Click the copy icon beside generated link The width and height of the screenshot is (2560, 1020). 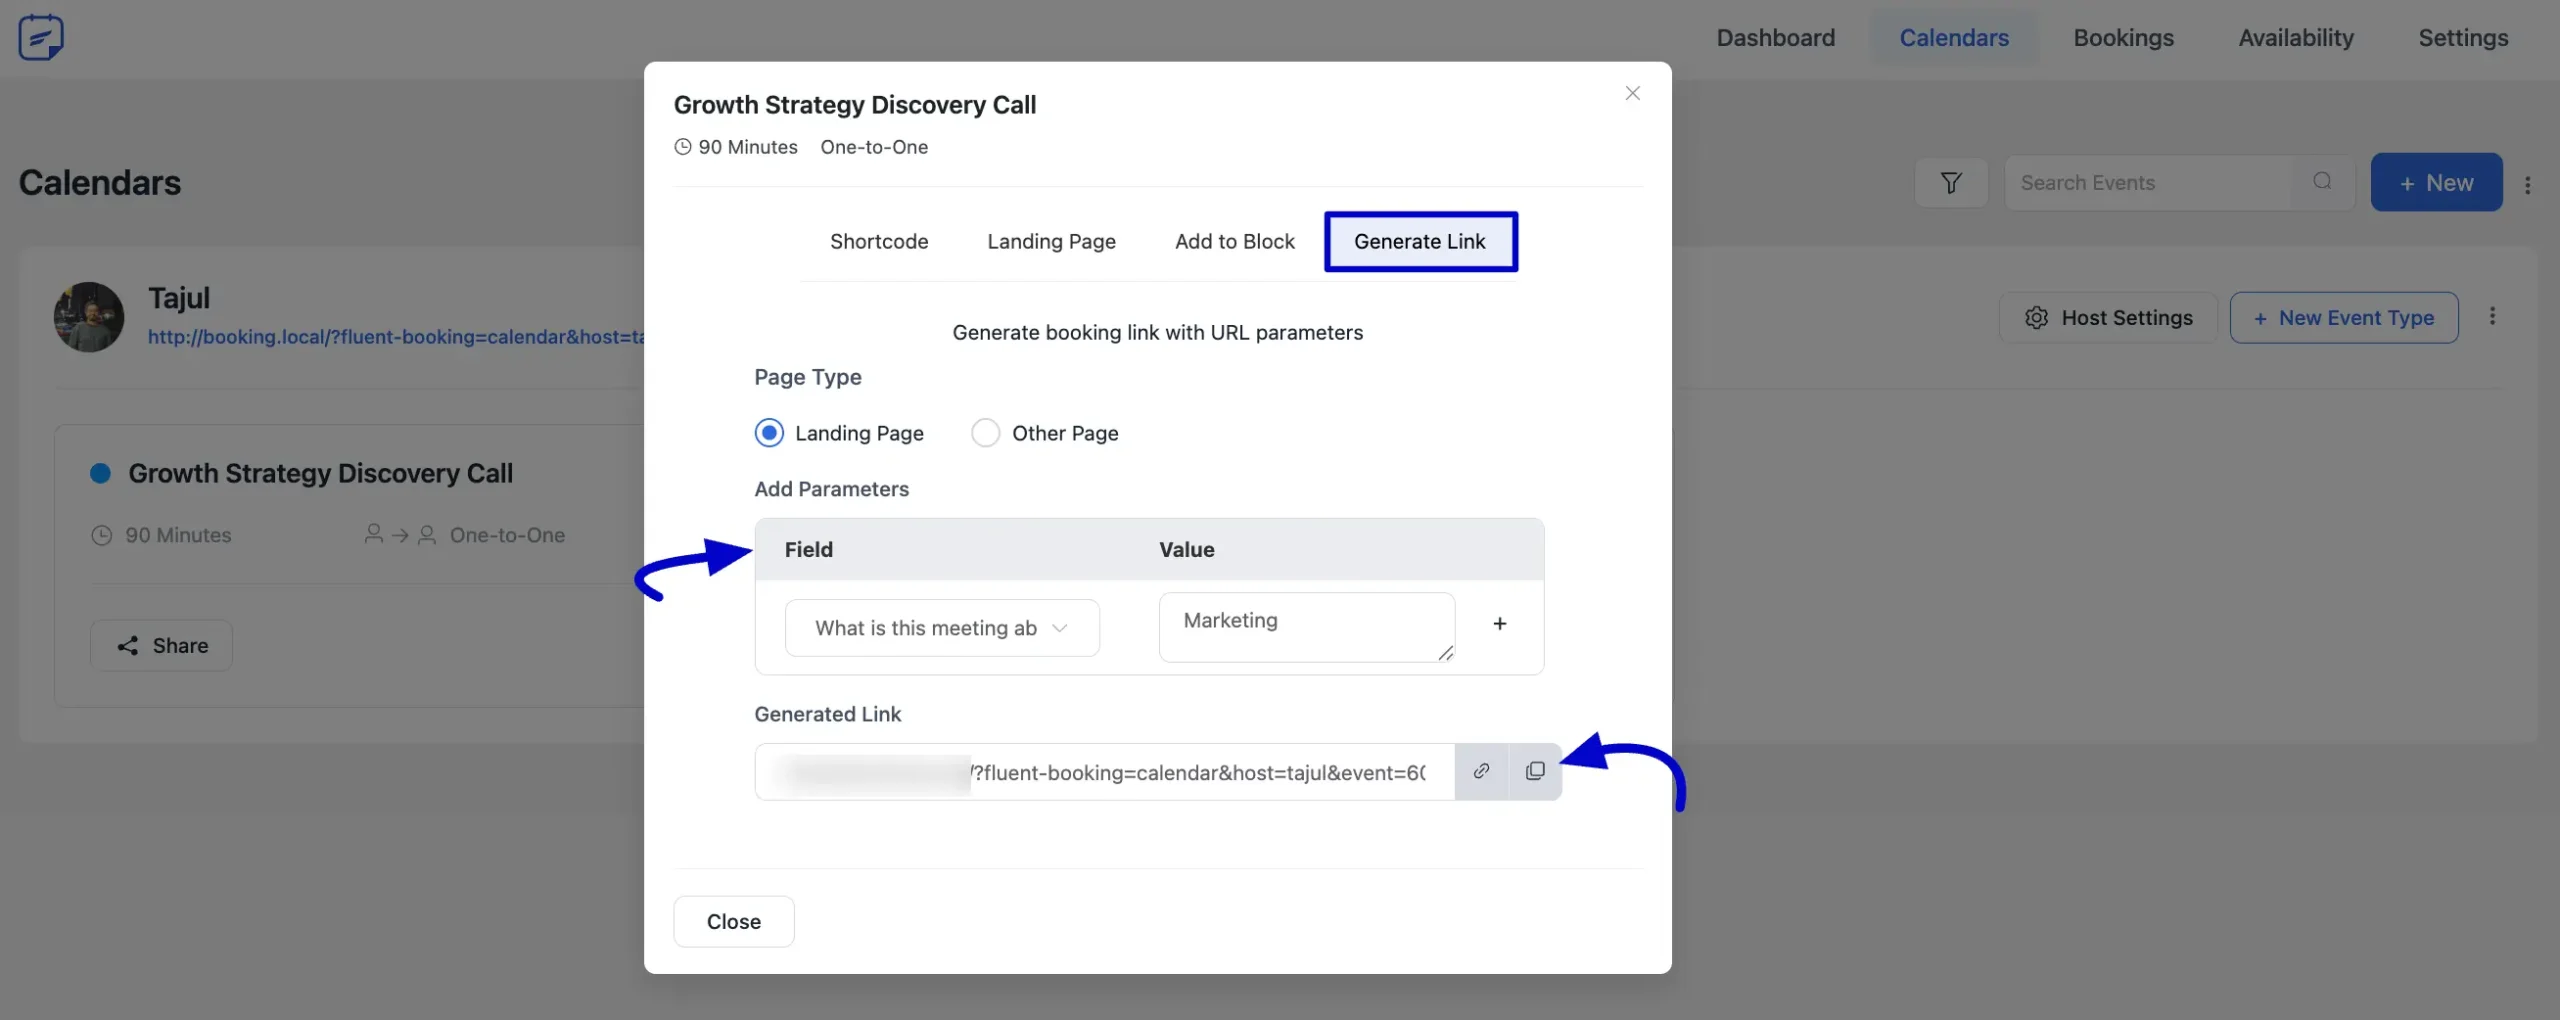tap(1535, 771)
